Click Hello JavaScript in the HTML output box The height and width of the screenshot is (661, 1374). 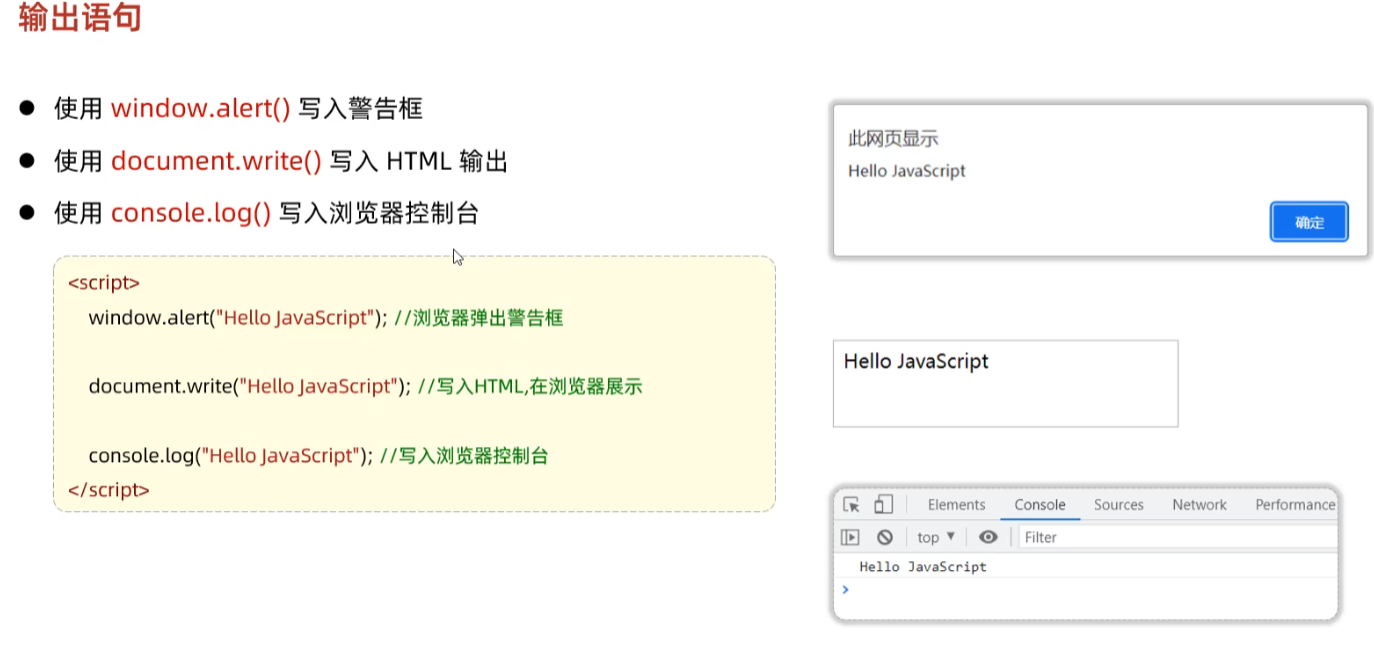[x=916, y=361]
